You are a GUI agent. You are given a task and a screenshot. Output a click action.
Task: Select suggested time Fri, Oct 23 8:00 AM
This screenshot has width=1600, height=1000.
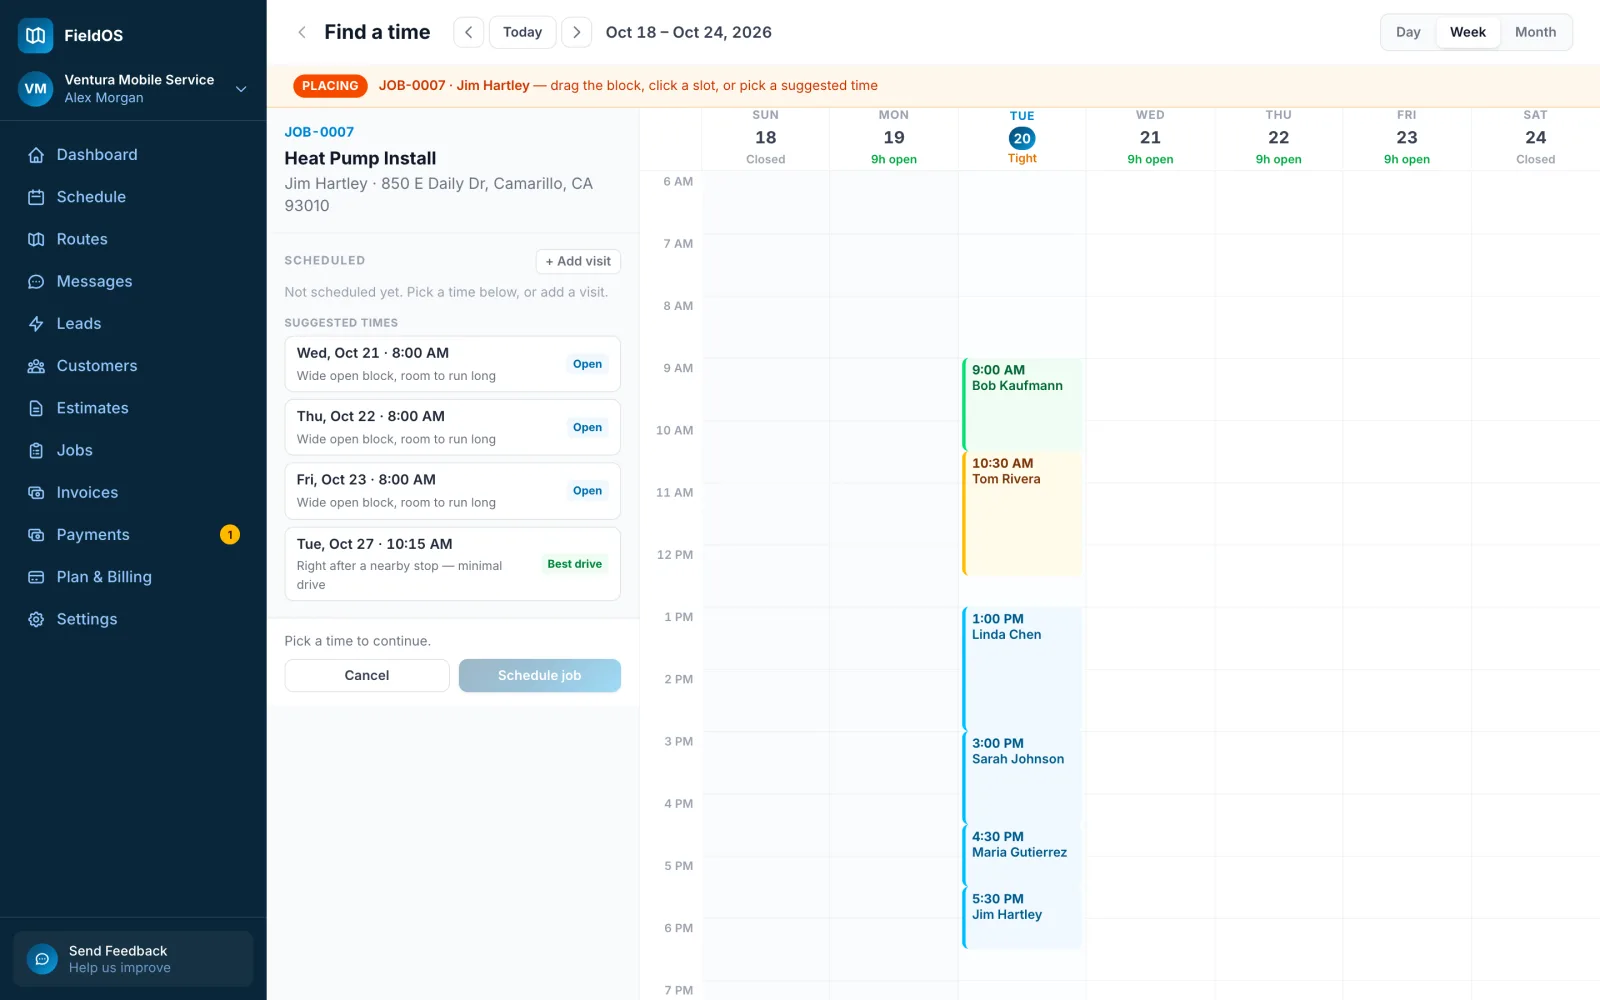(x=452, y=491)
